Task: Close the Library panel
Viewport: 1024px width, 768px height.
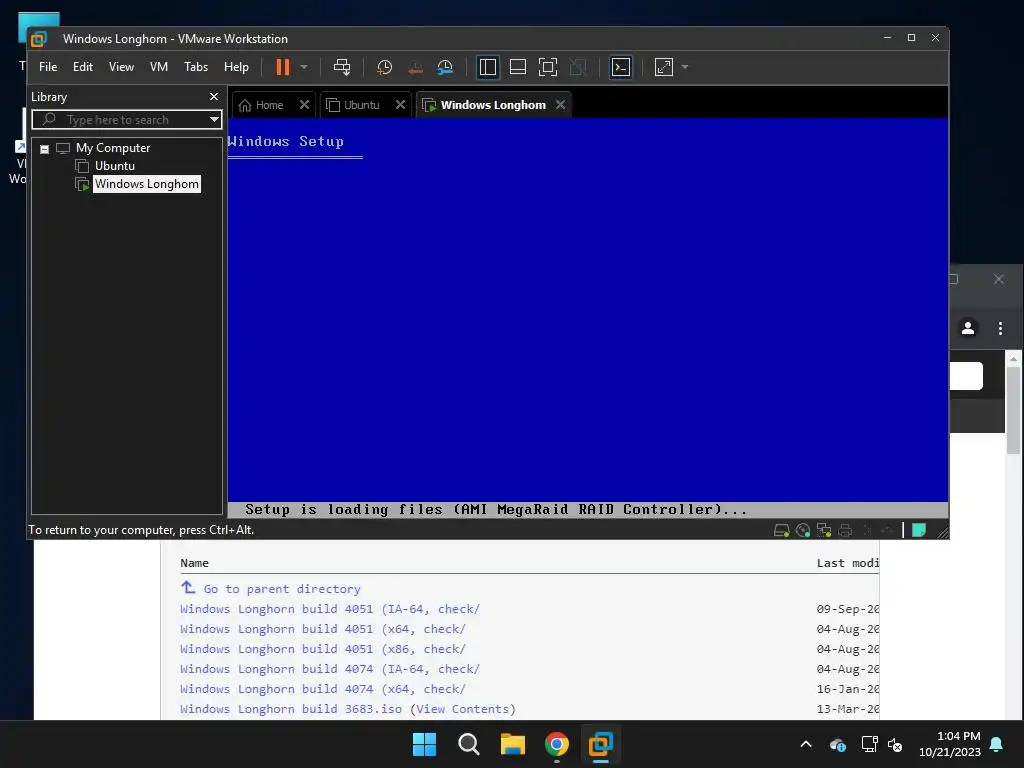Action: coord(214,97)
